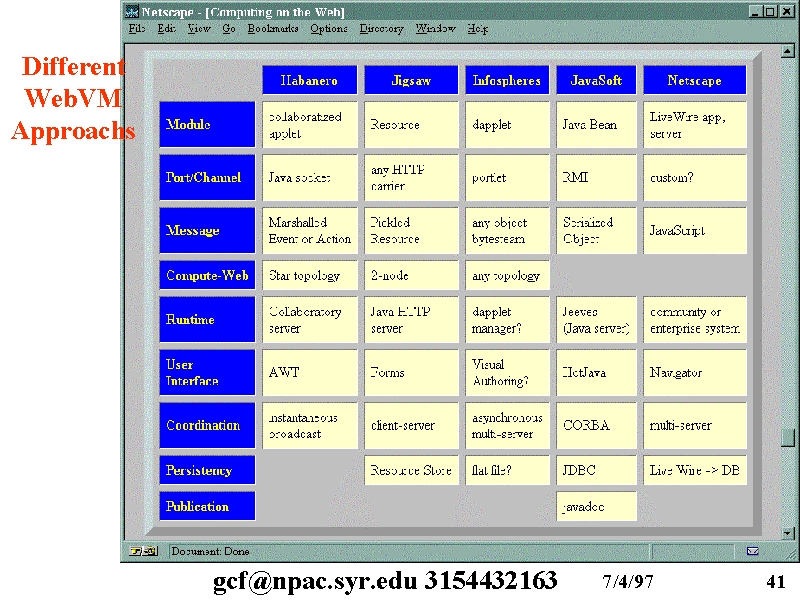800x600 pixels.
Task: Click the "Serialized Object" cell
Action: [596, 231]
